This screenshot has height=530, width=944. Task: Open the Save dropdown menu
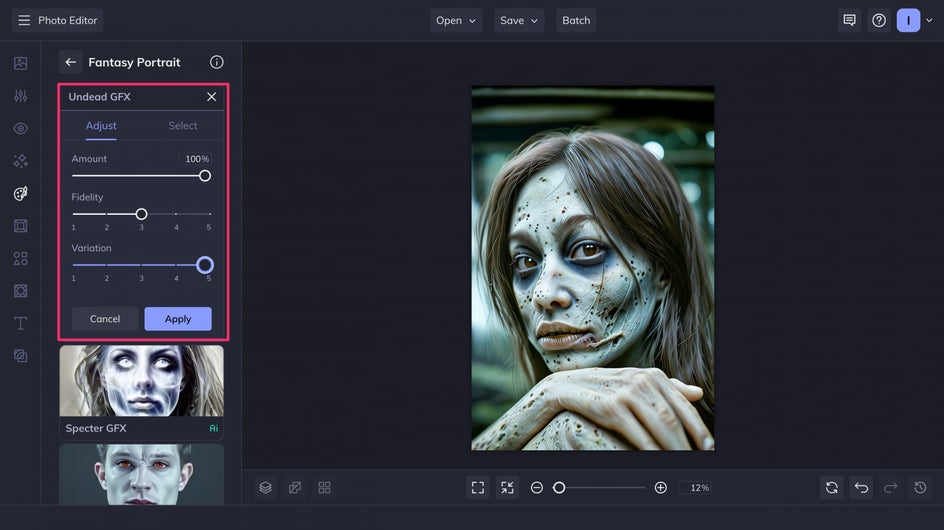tap(519, 20)
